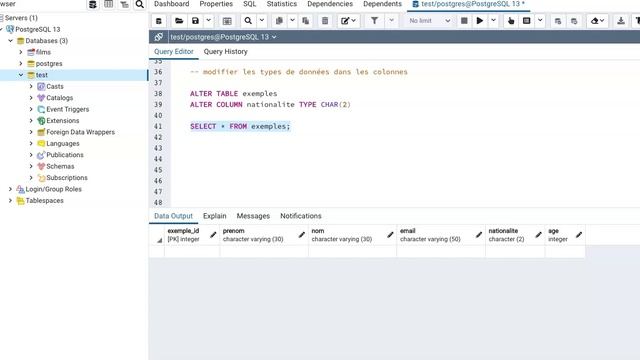
Task: Click the select-all corner cell in data grid
Action: click(x=157, y=235)
